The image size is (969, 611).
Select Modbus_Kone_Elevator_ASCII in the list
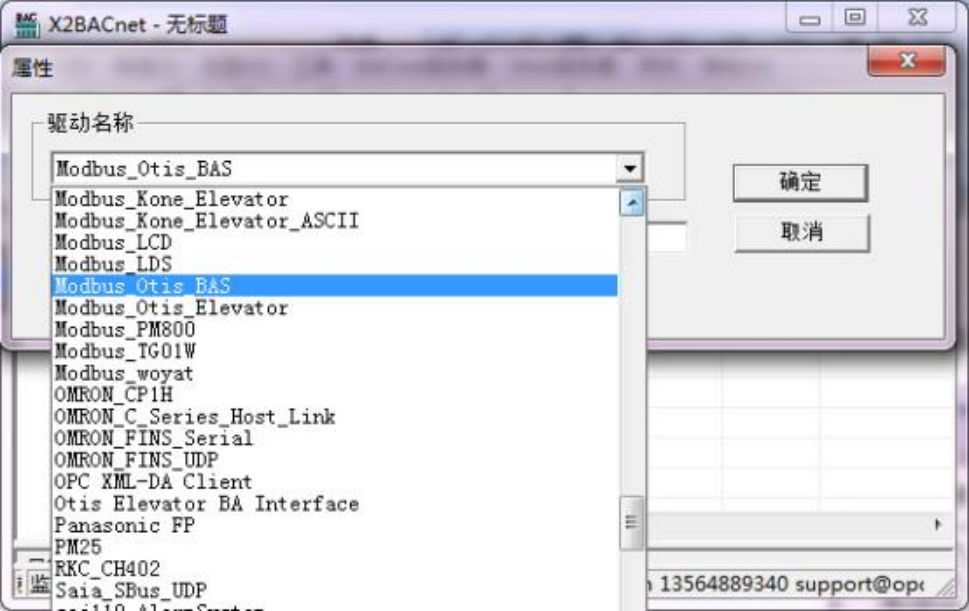[x=335, y=221]
